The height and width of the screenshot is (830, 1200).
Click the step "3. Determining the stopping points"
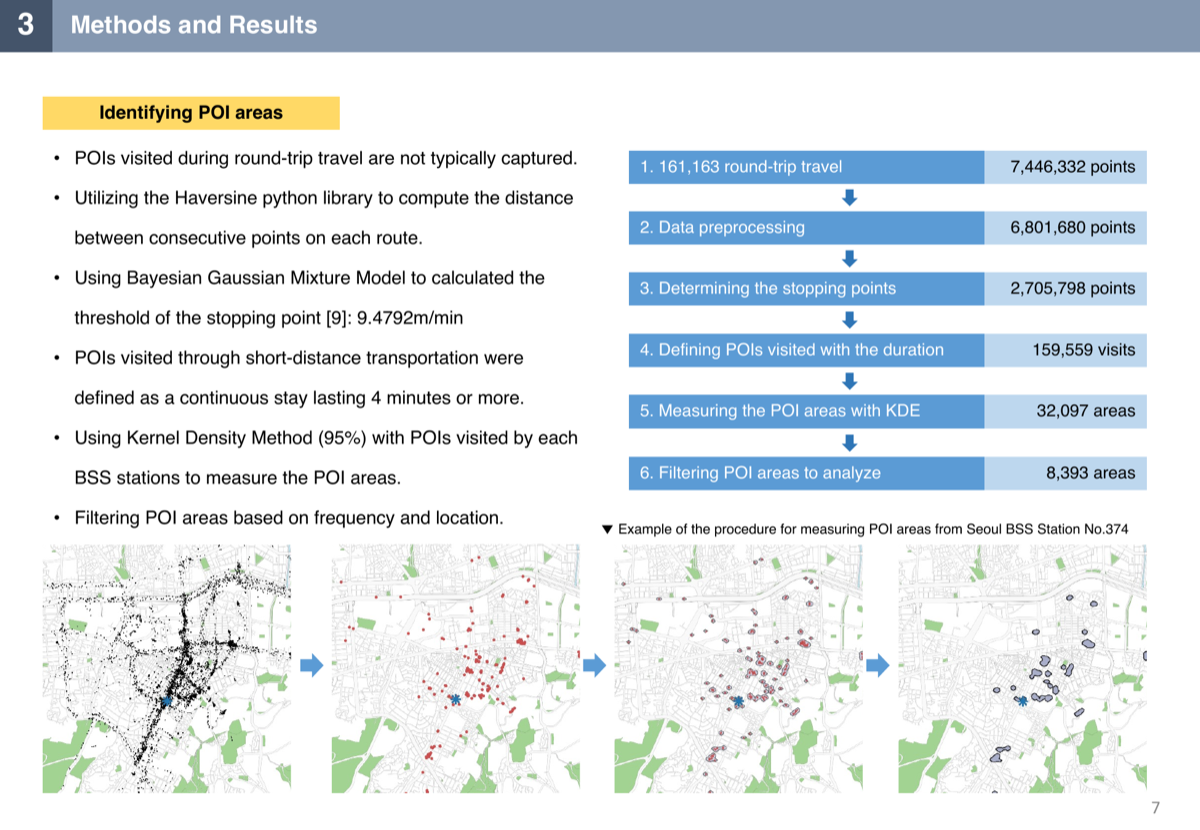[807, 289]
